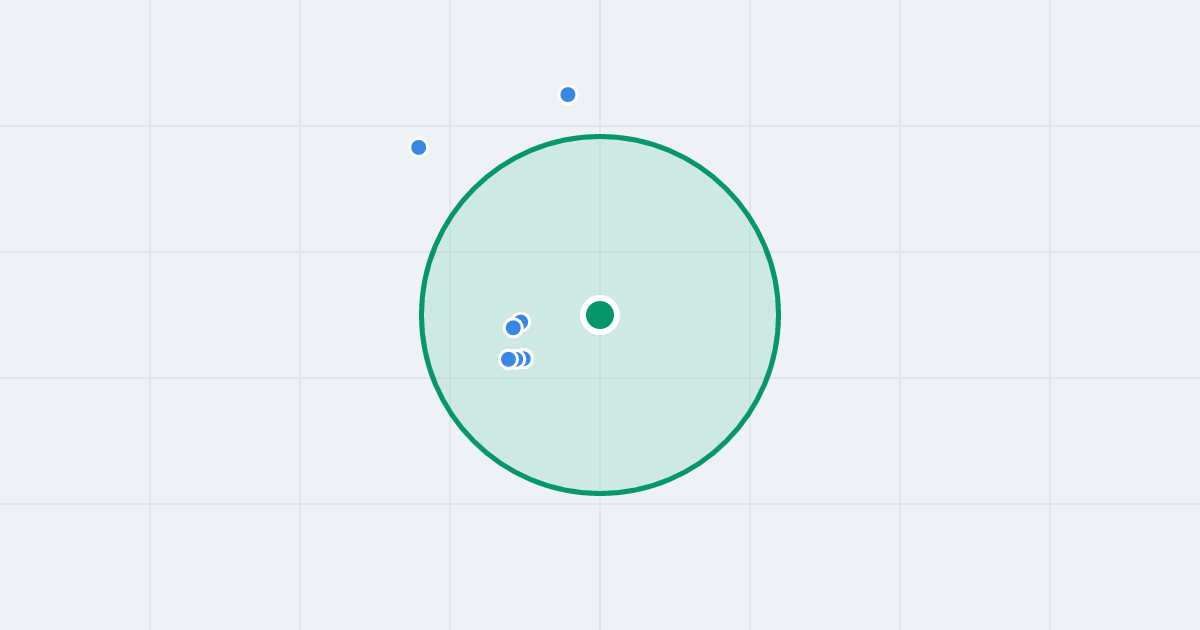The width and height of the screenshot is (1200, 630).
Task: Click the leftmost blue dot in the lower trio
Action: [x=508, y=359]
